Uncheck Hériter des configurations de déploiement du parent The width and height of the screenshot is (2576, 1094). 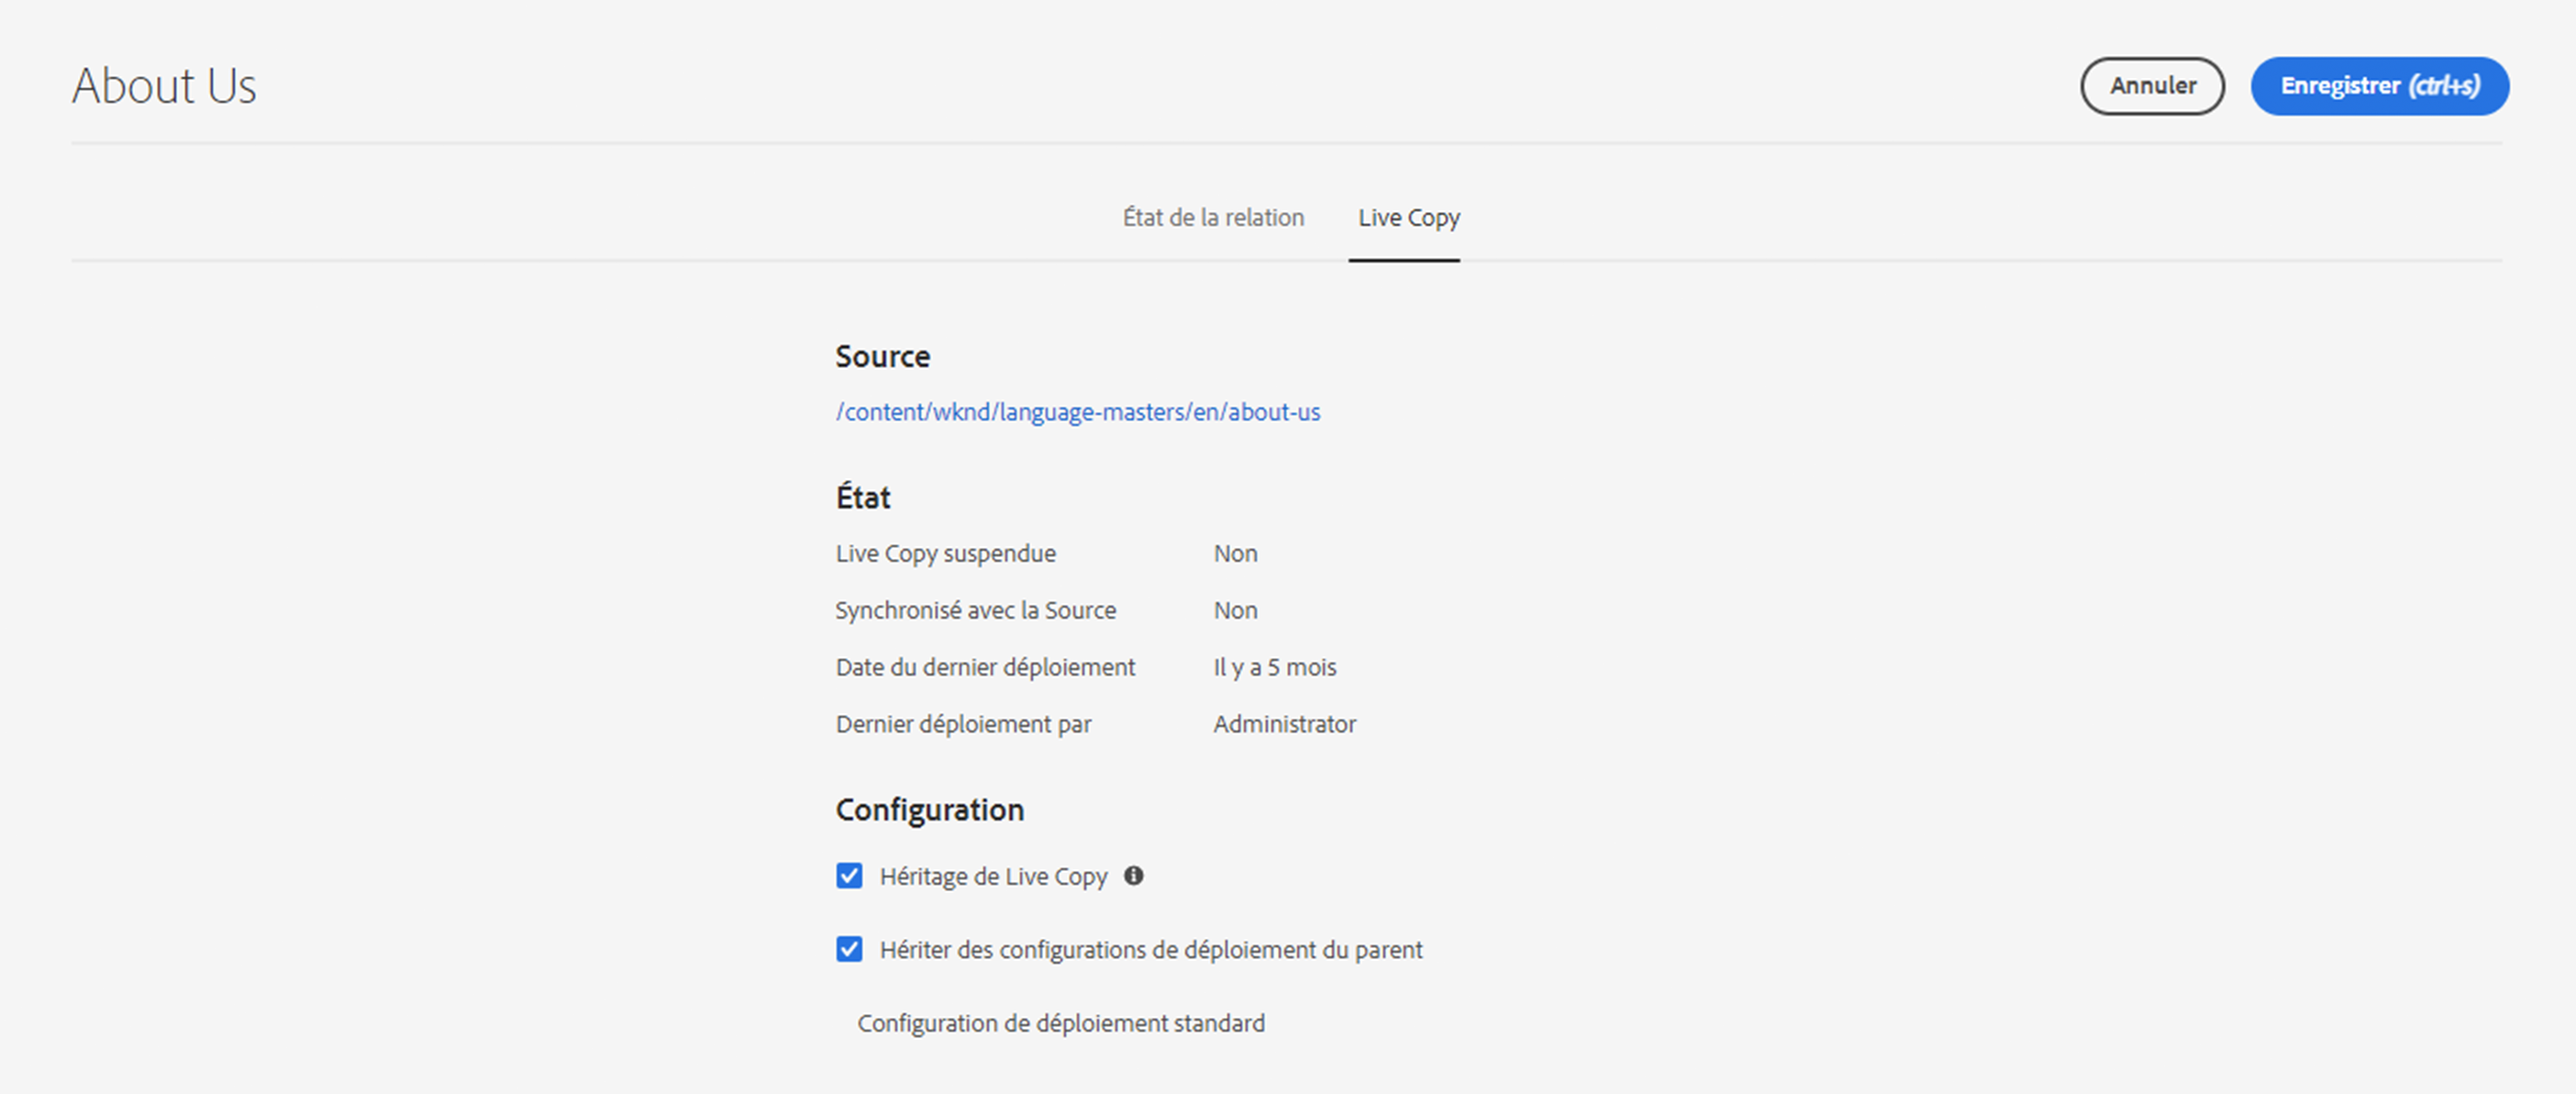tap(849, 949)
